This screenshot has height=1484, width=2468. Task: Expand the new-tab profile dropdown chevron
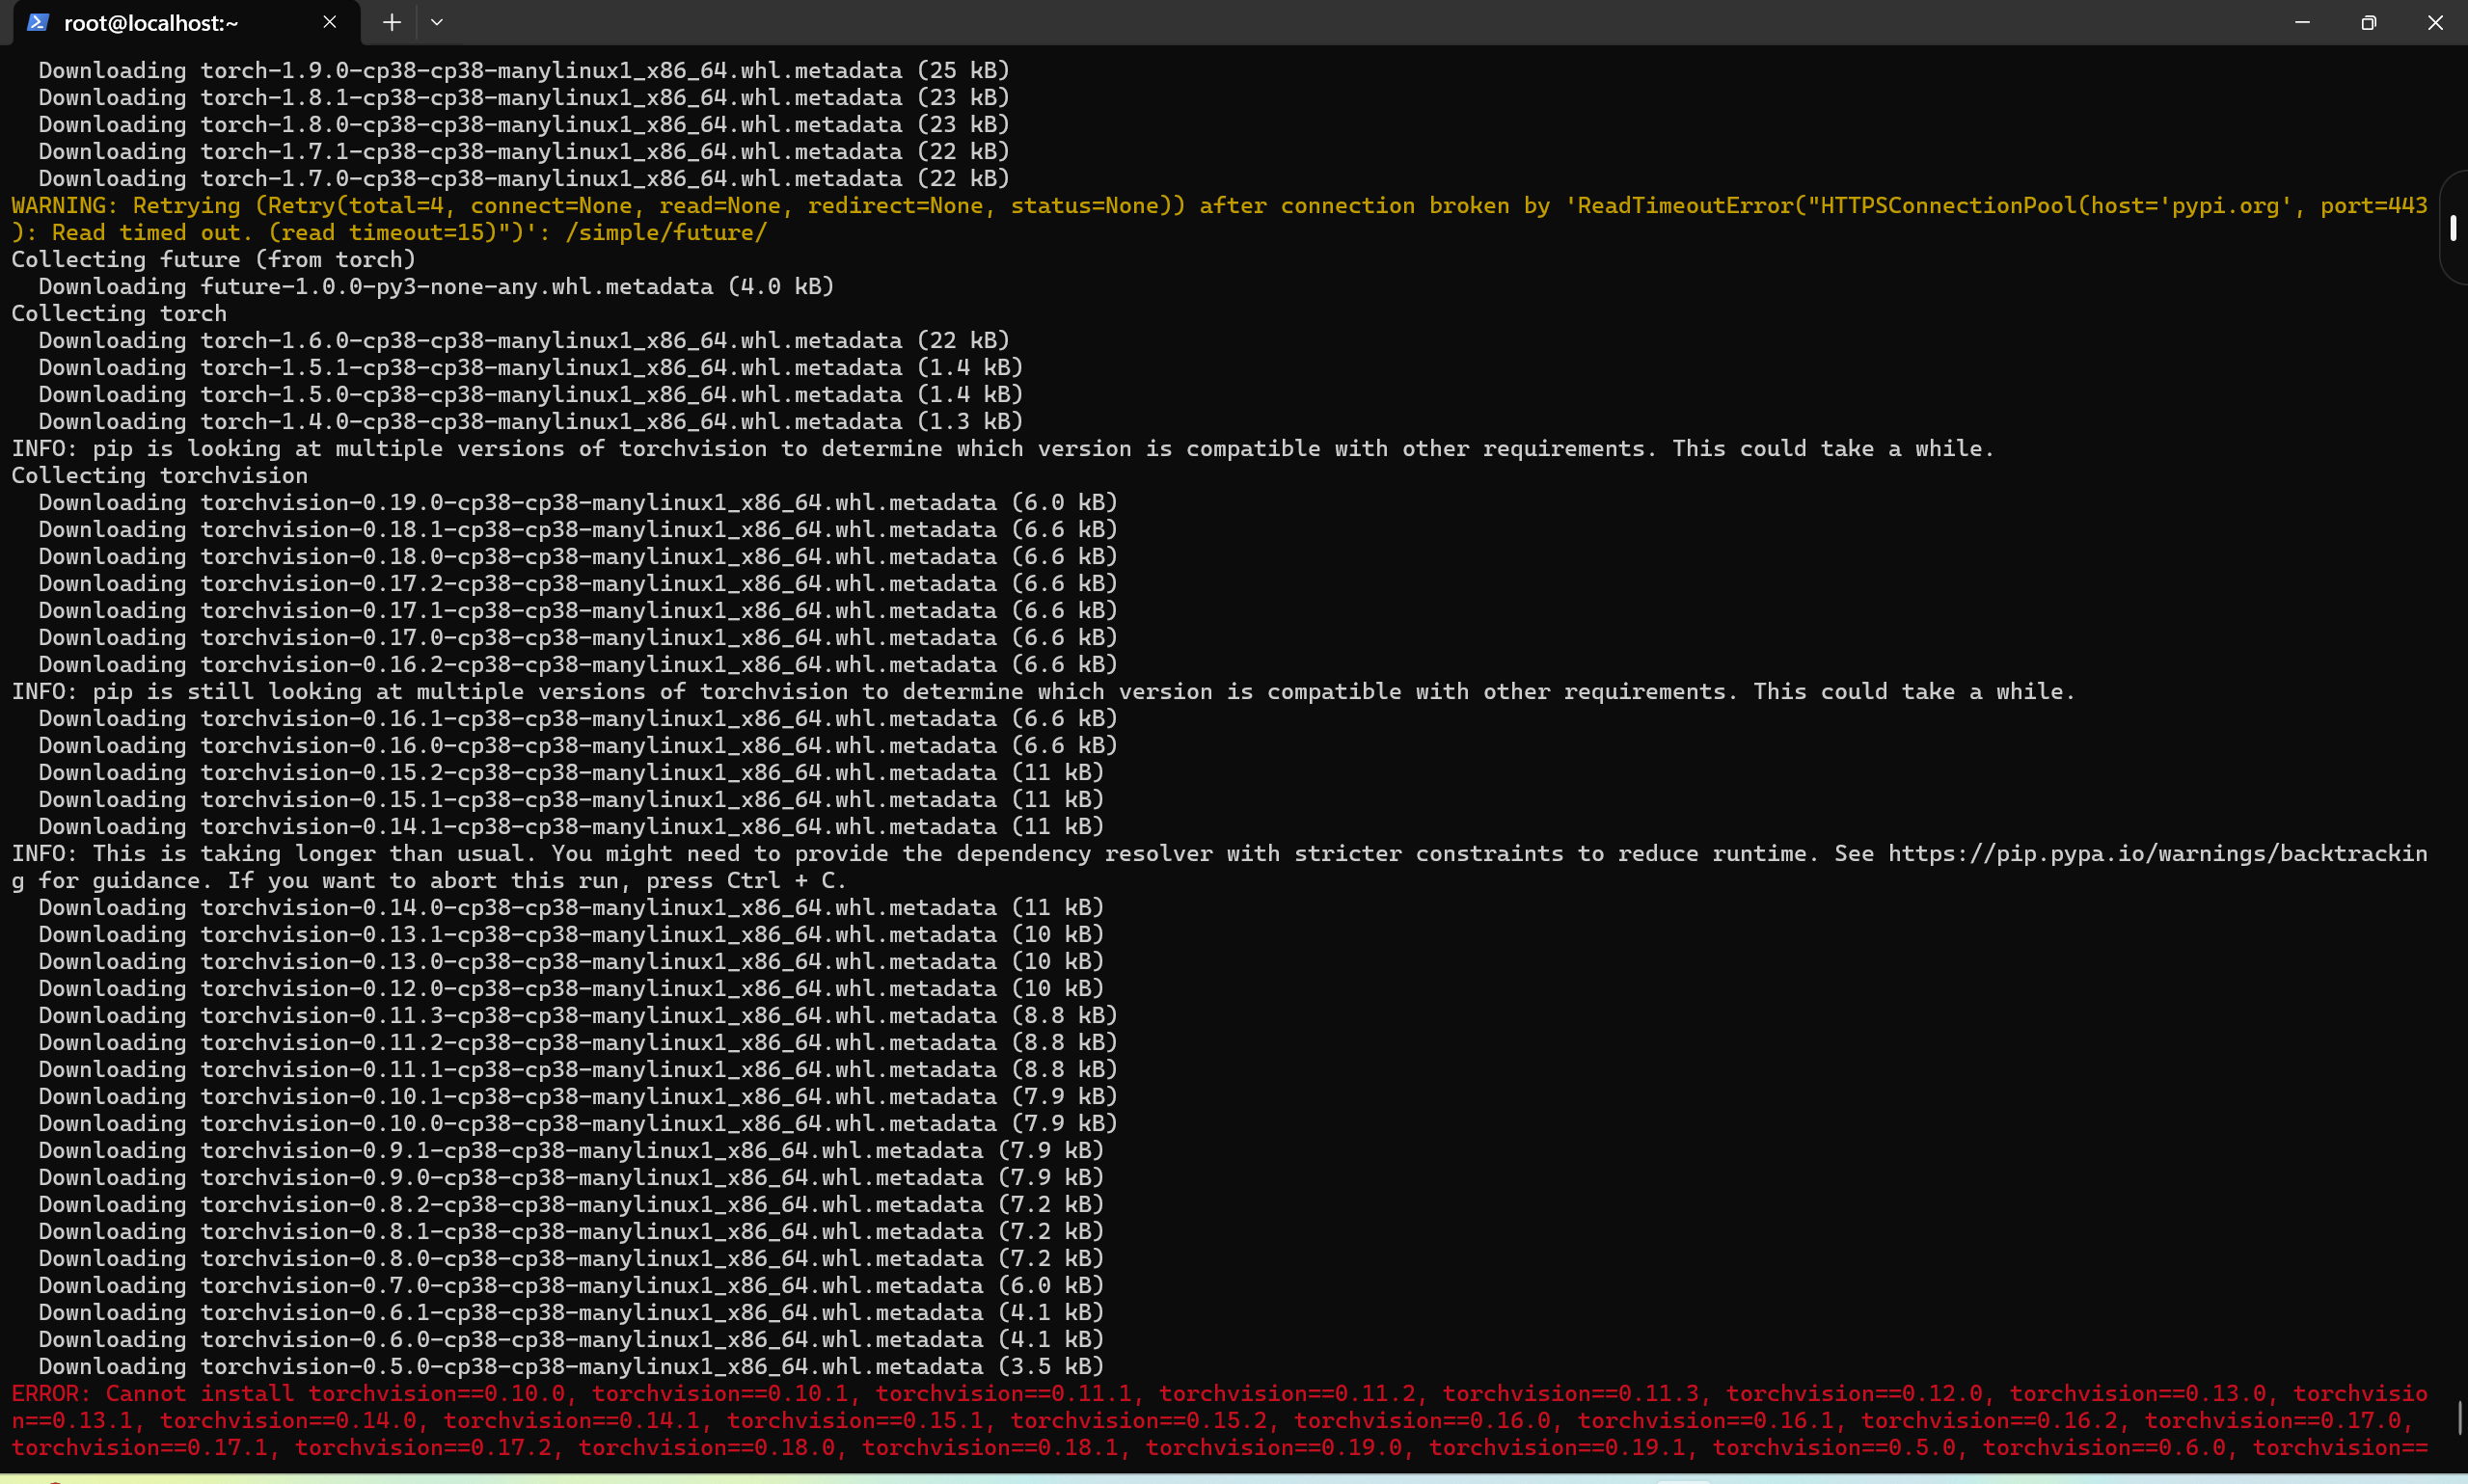tap(437, 22)
